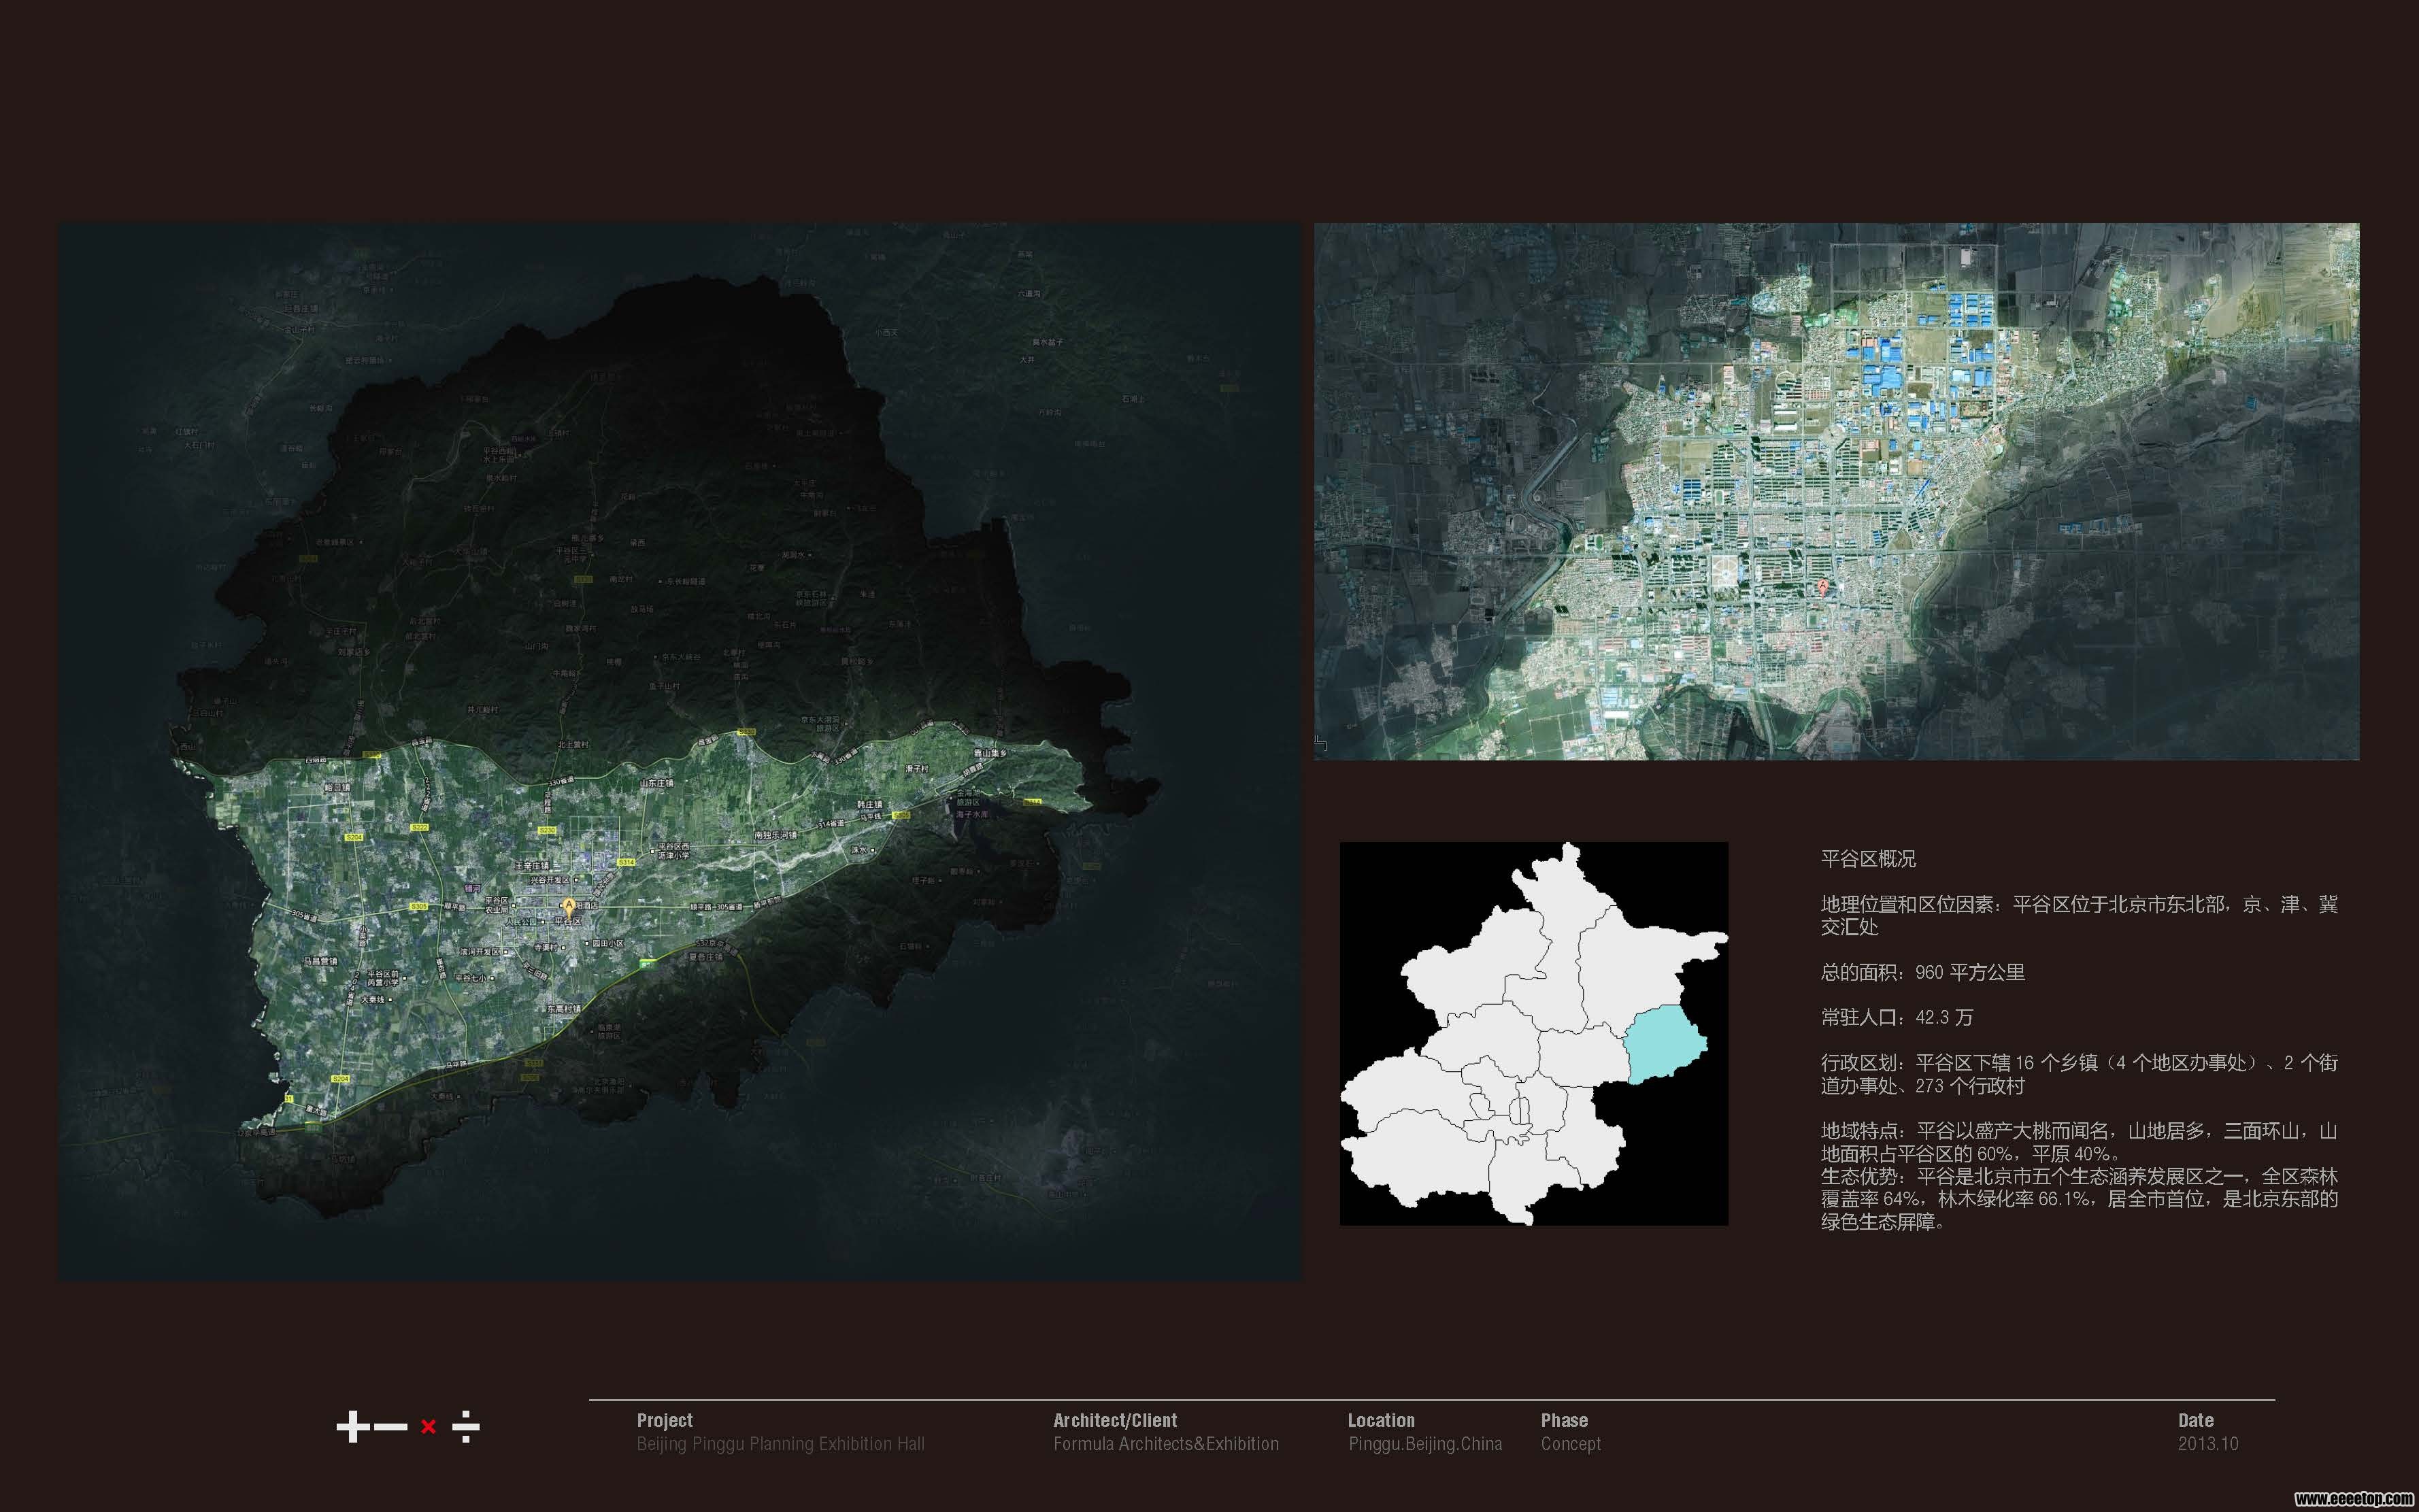Screen dimensions: 2419x1512
Task: Click the 'Date' footer heading
Action: [x=2196, y=1420]
